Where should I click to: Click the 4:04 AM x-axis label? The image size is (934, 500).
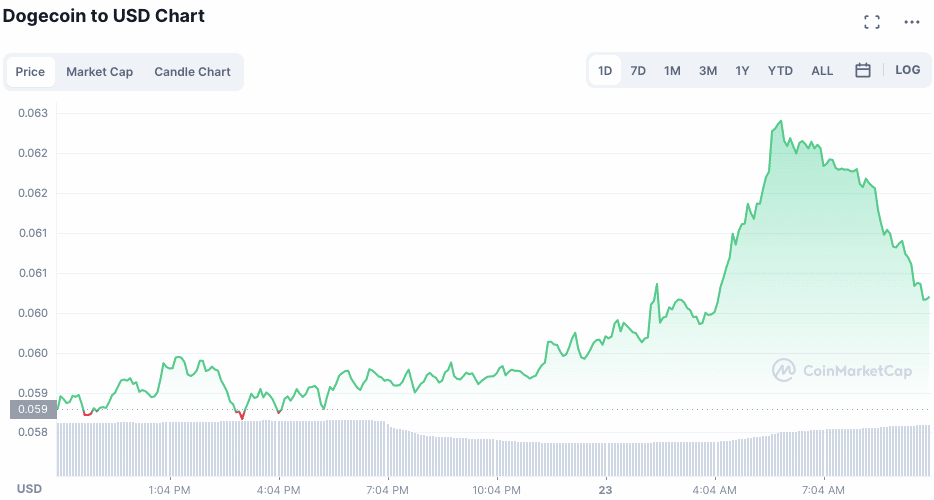click(x=714, y=490)
